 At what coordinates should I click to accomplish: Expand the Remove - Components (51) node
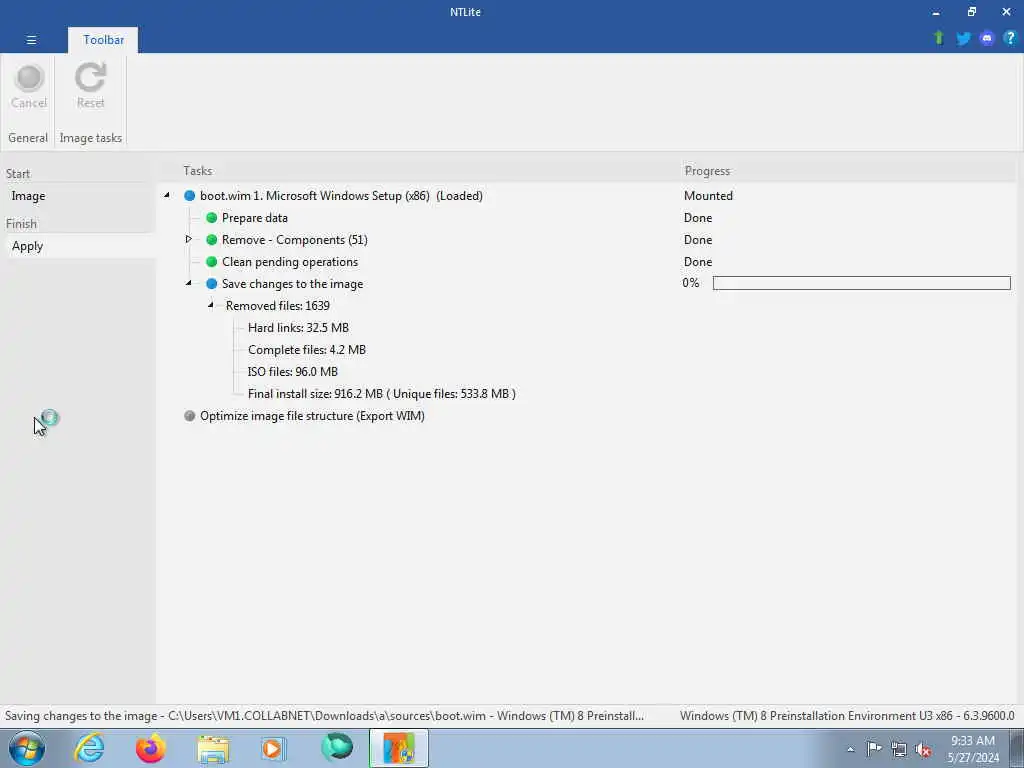(x=189, y=239)
